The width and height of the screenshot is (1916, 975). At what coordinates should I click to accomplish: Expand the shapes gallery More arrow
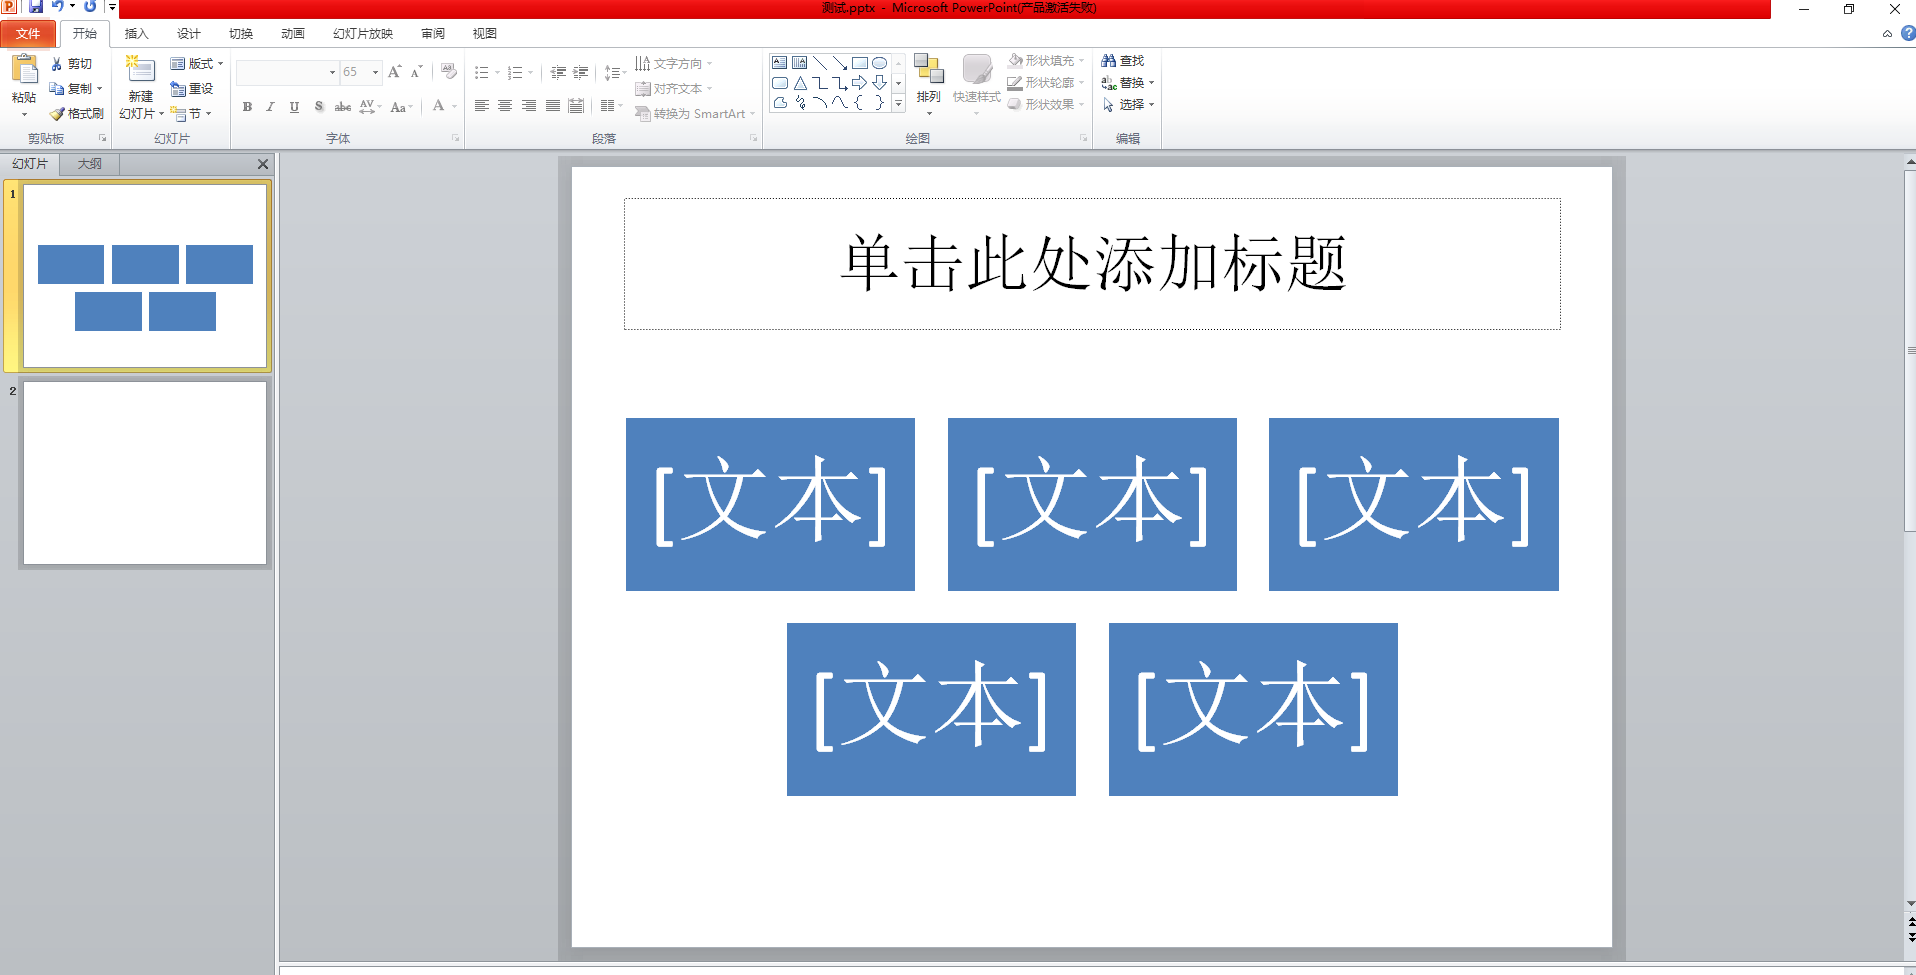pyautogui.click(x=898, y=103)
